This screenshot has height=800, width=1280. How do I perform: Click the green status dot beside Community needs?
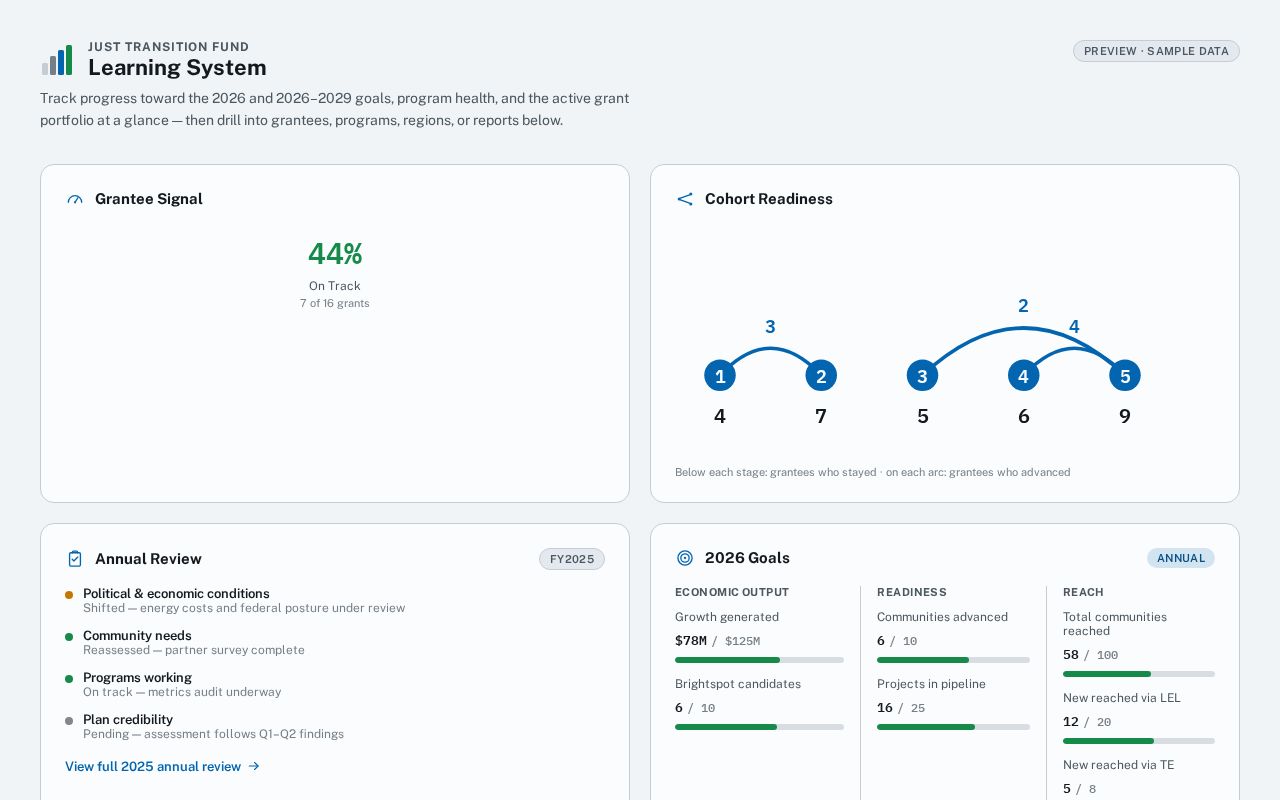point(69,637)
